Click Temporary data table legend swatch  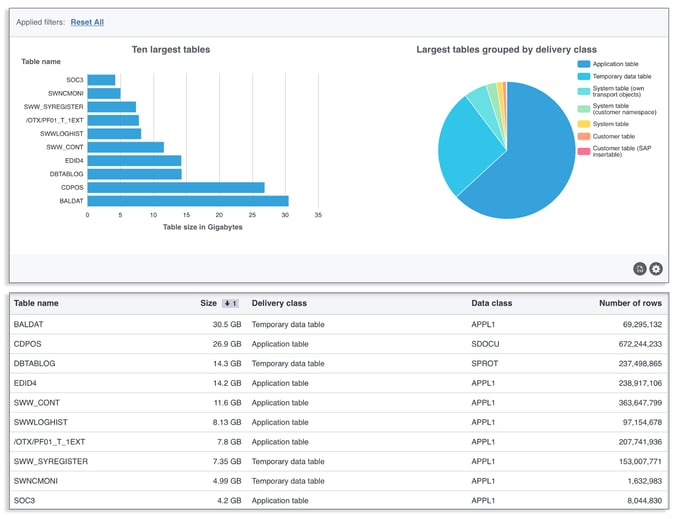point(584,77)
